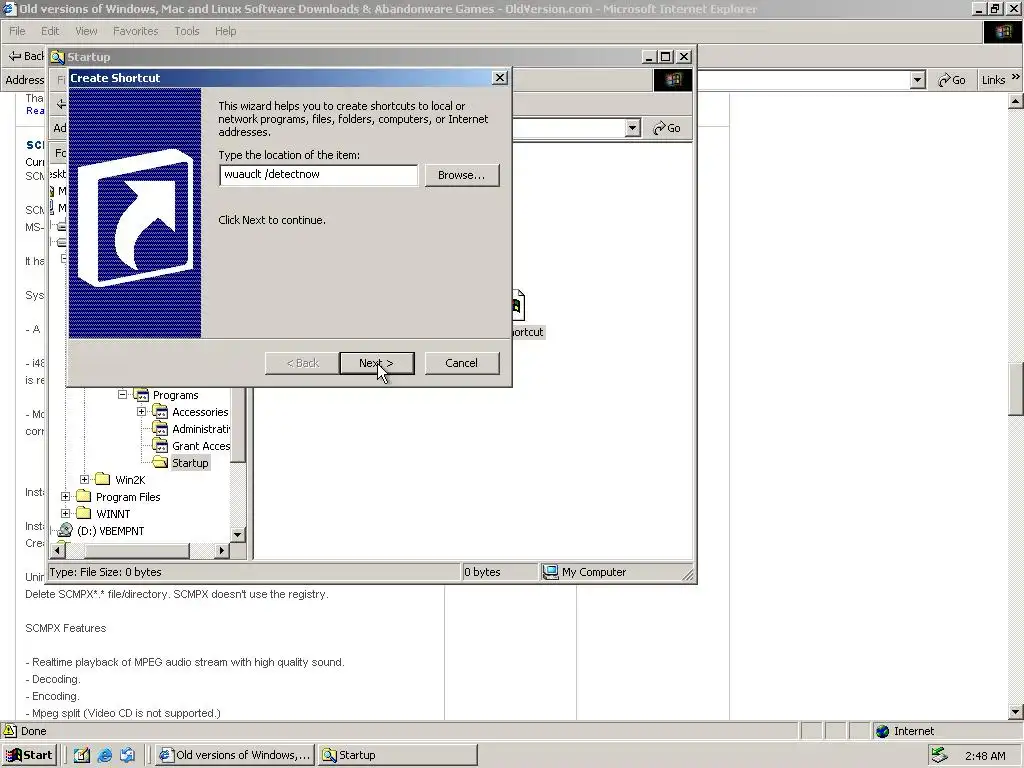1024x768 pixels.
Task: Select the Accessories folder icon
Action: click(x=160, y=411)
